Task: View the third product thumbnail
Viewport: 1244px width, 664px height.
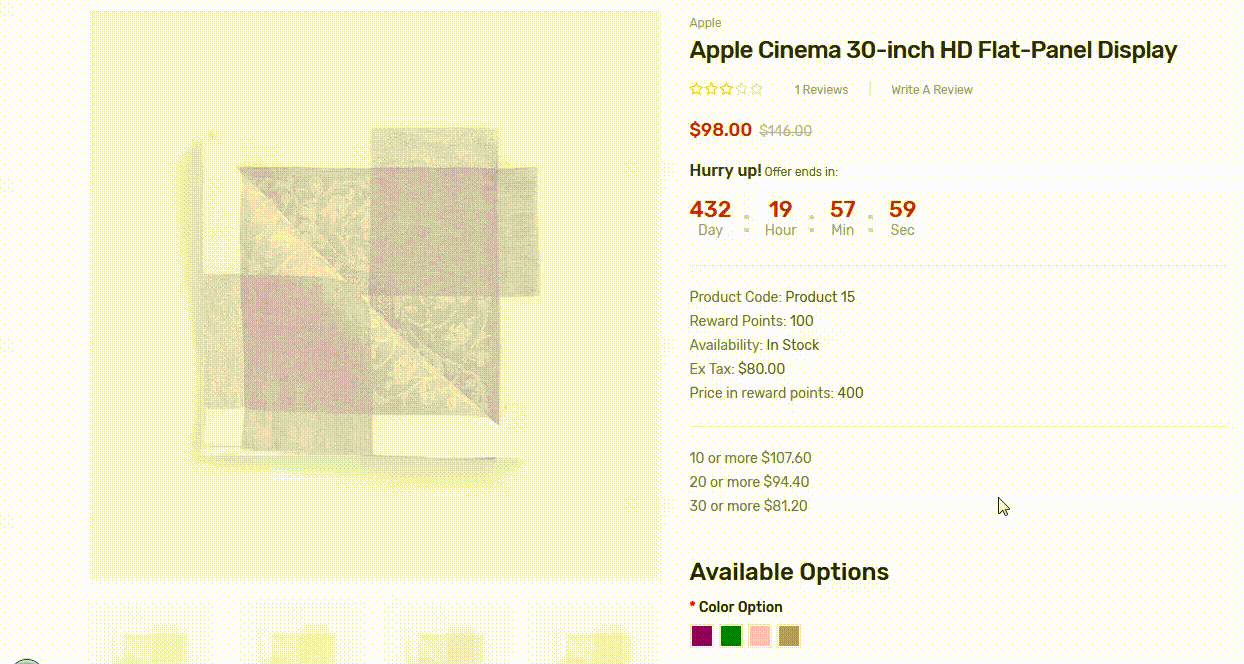Action: pos(449,634)
